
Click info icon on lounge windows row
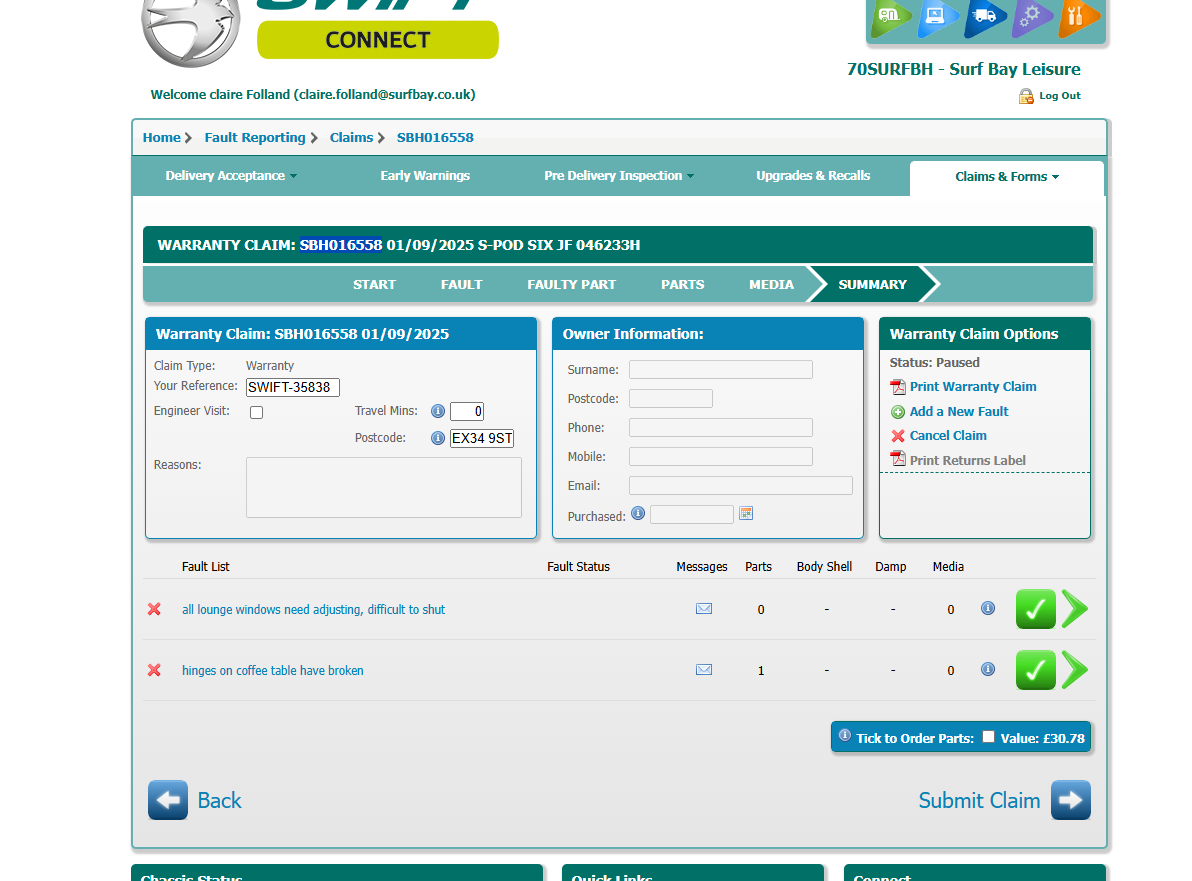(988, 608)
